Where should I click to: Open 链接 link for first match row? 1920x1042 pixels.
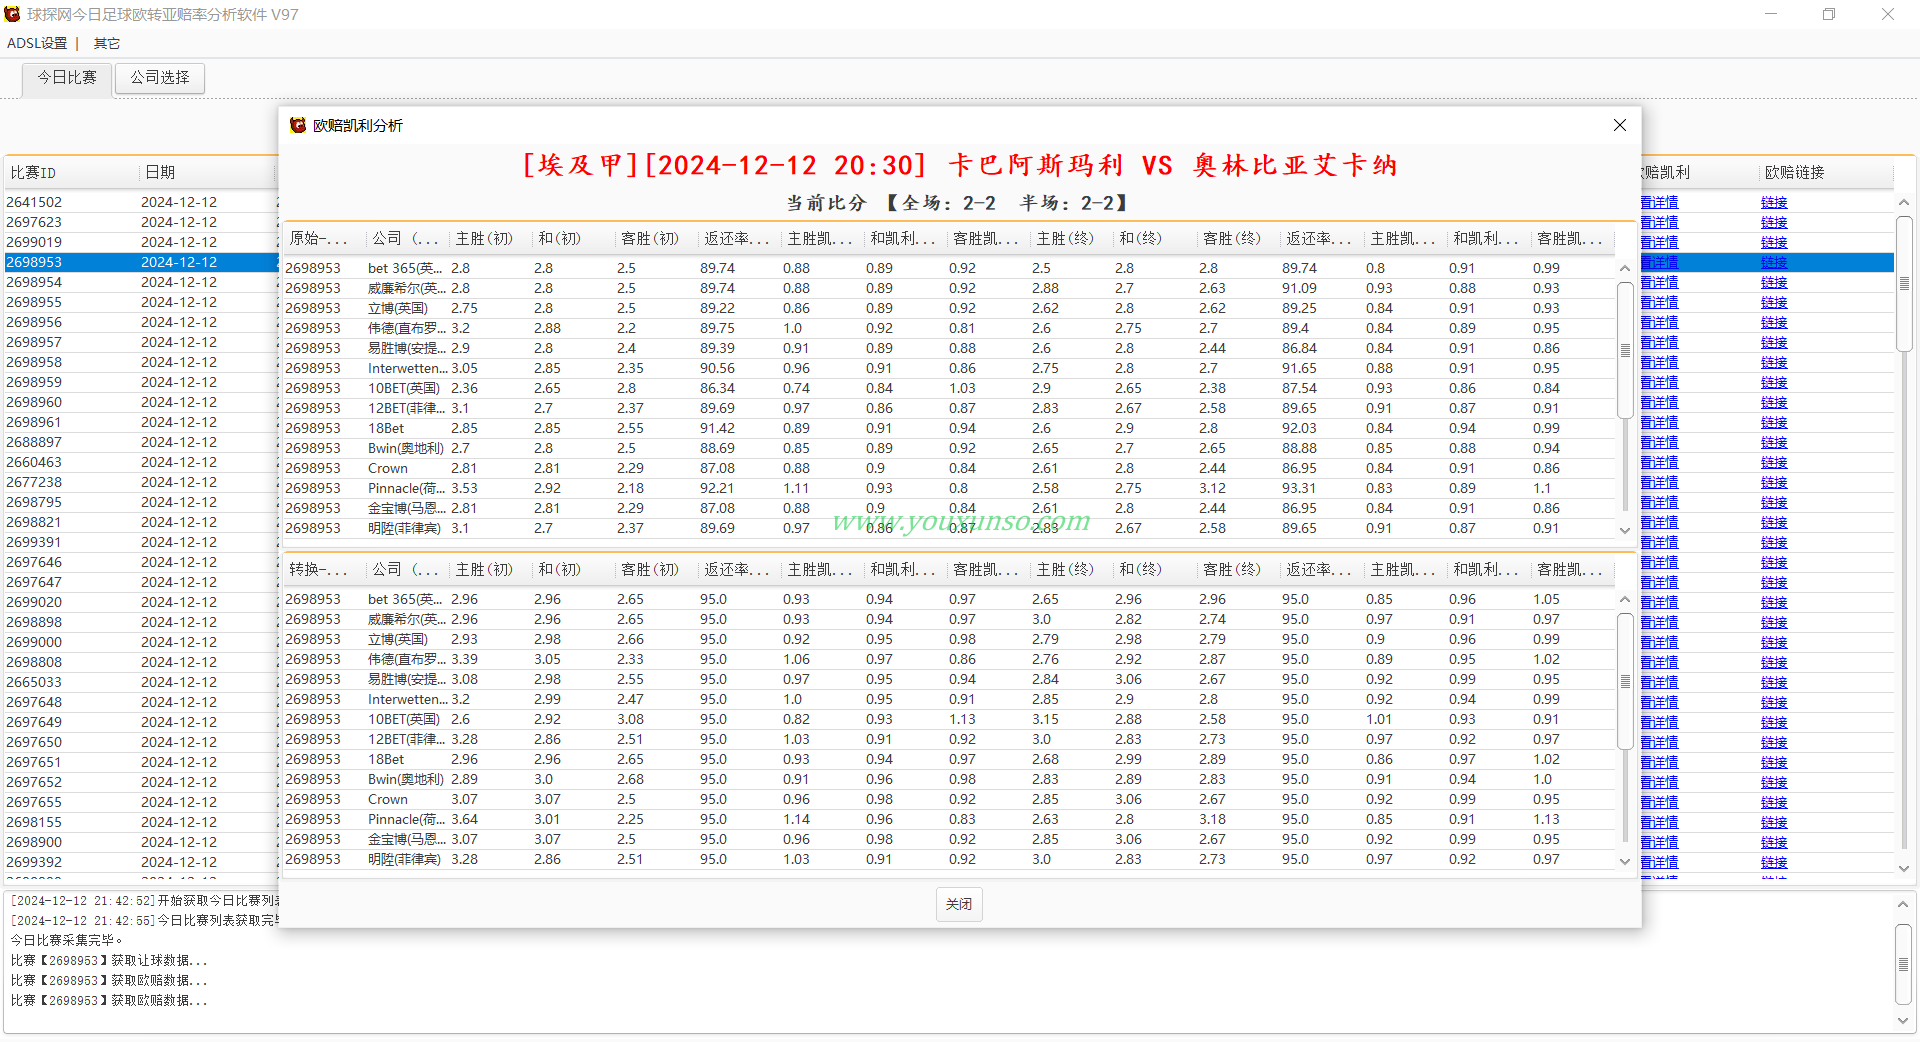click(x=1774, y=202)
